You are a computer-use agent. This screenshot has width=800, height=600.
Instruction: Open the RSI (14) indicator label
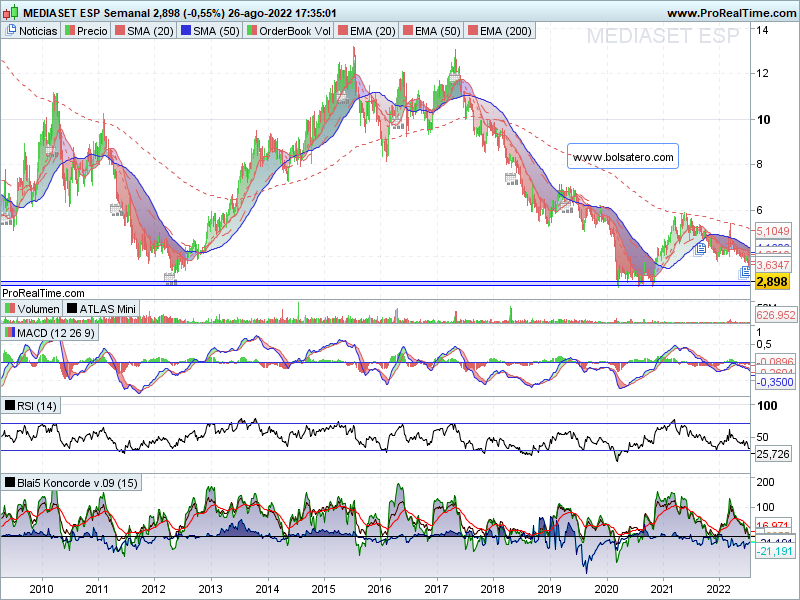(31, 406)
